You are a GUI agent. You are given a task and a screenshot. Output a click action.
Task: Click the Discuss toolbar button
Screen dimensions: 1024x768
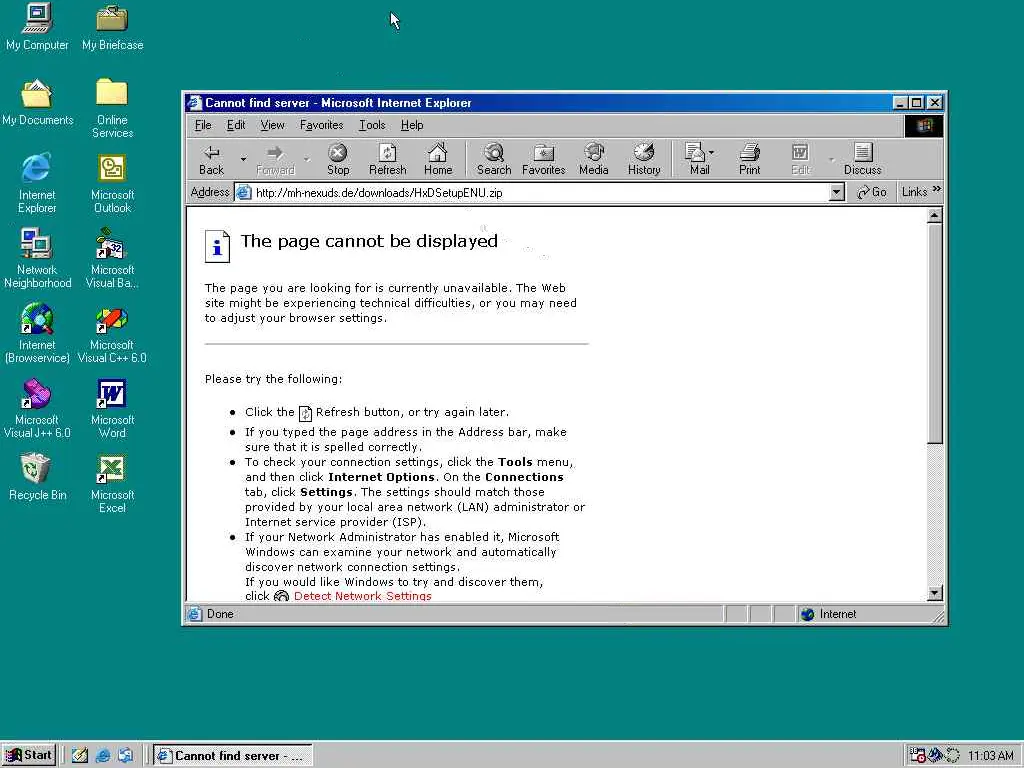tap(863, 160)
